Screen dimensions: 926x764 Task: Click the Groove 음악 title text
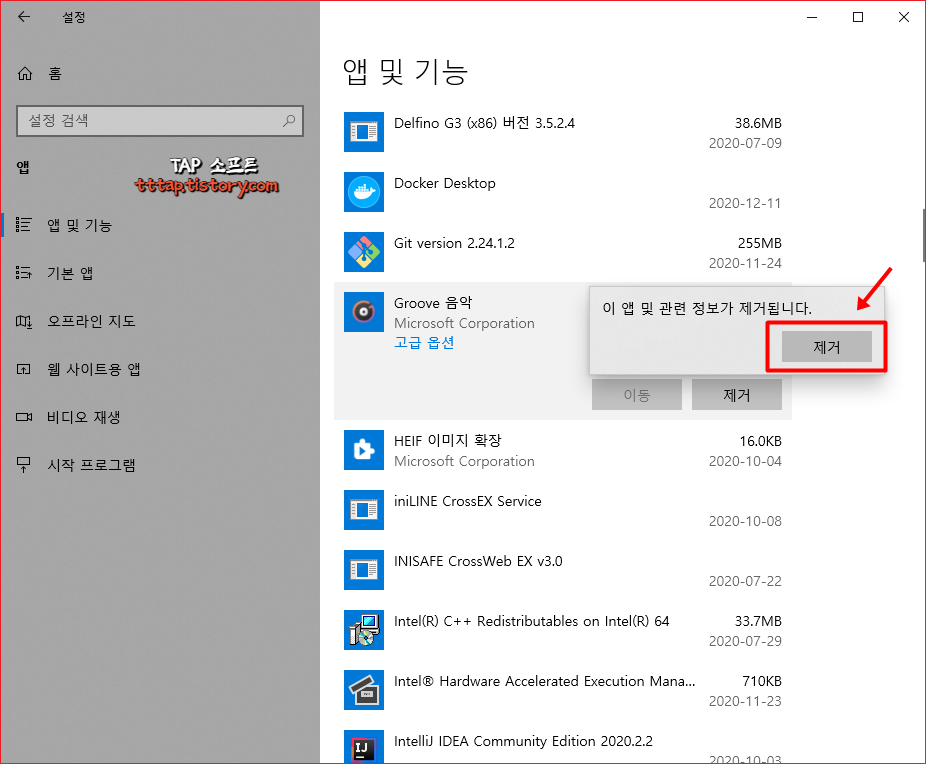coord(433,303)
